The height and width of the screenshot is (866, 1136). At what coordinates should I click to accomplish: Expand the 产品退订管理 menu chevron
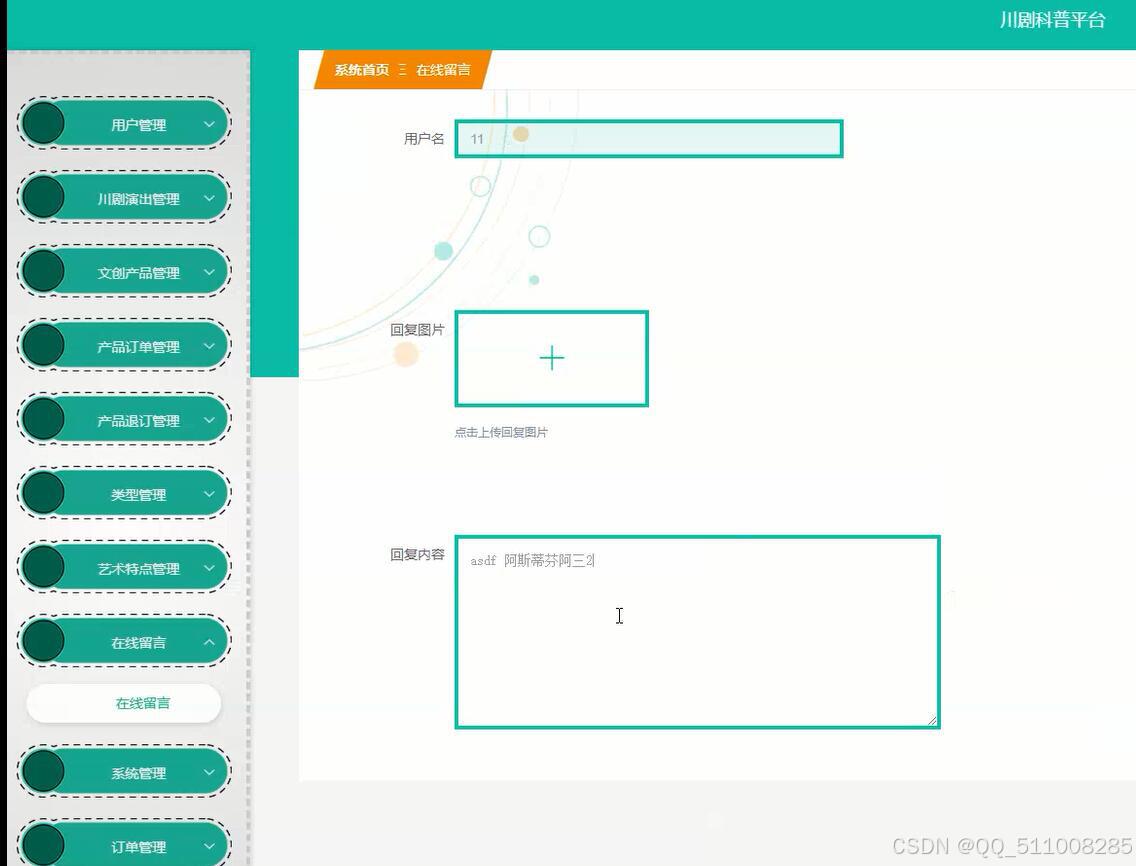tap(209, 420)
